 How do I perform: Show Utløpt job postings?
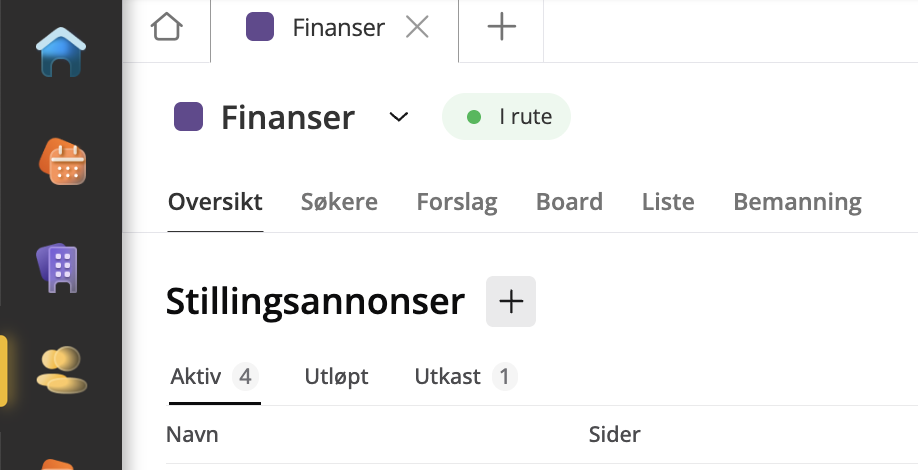tap(336, 377)
